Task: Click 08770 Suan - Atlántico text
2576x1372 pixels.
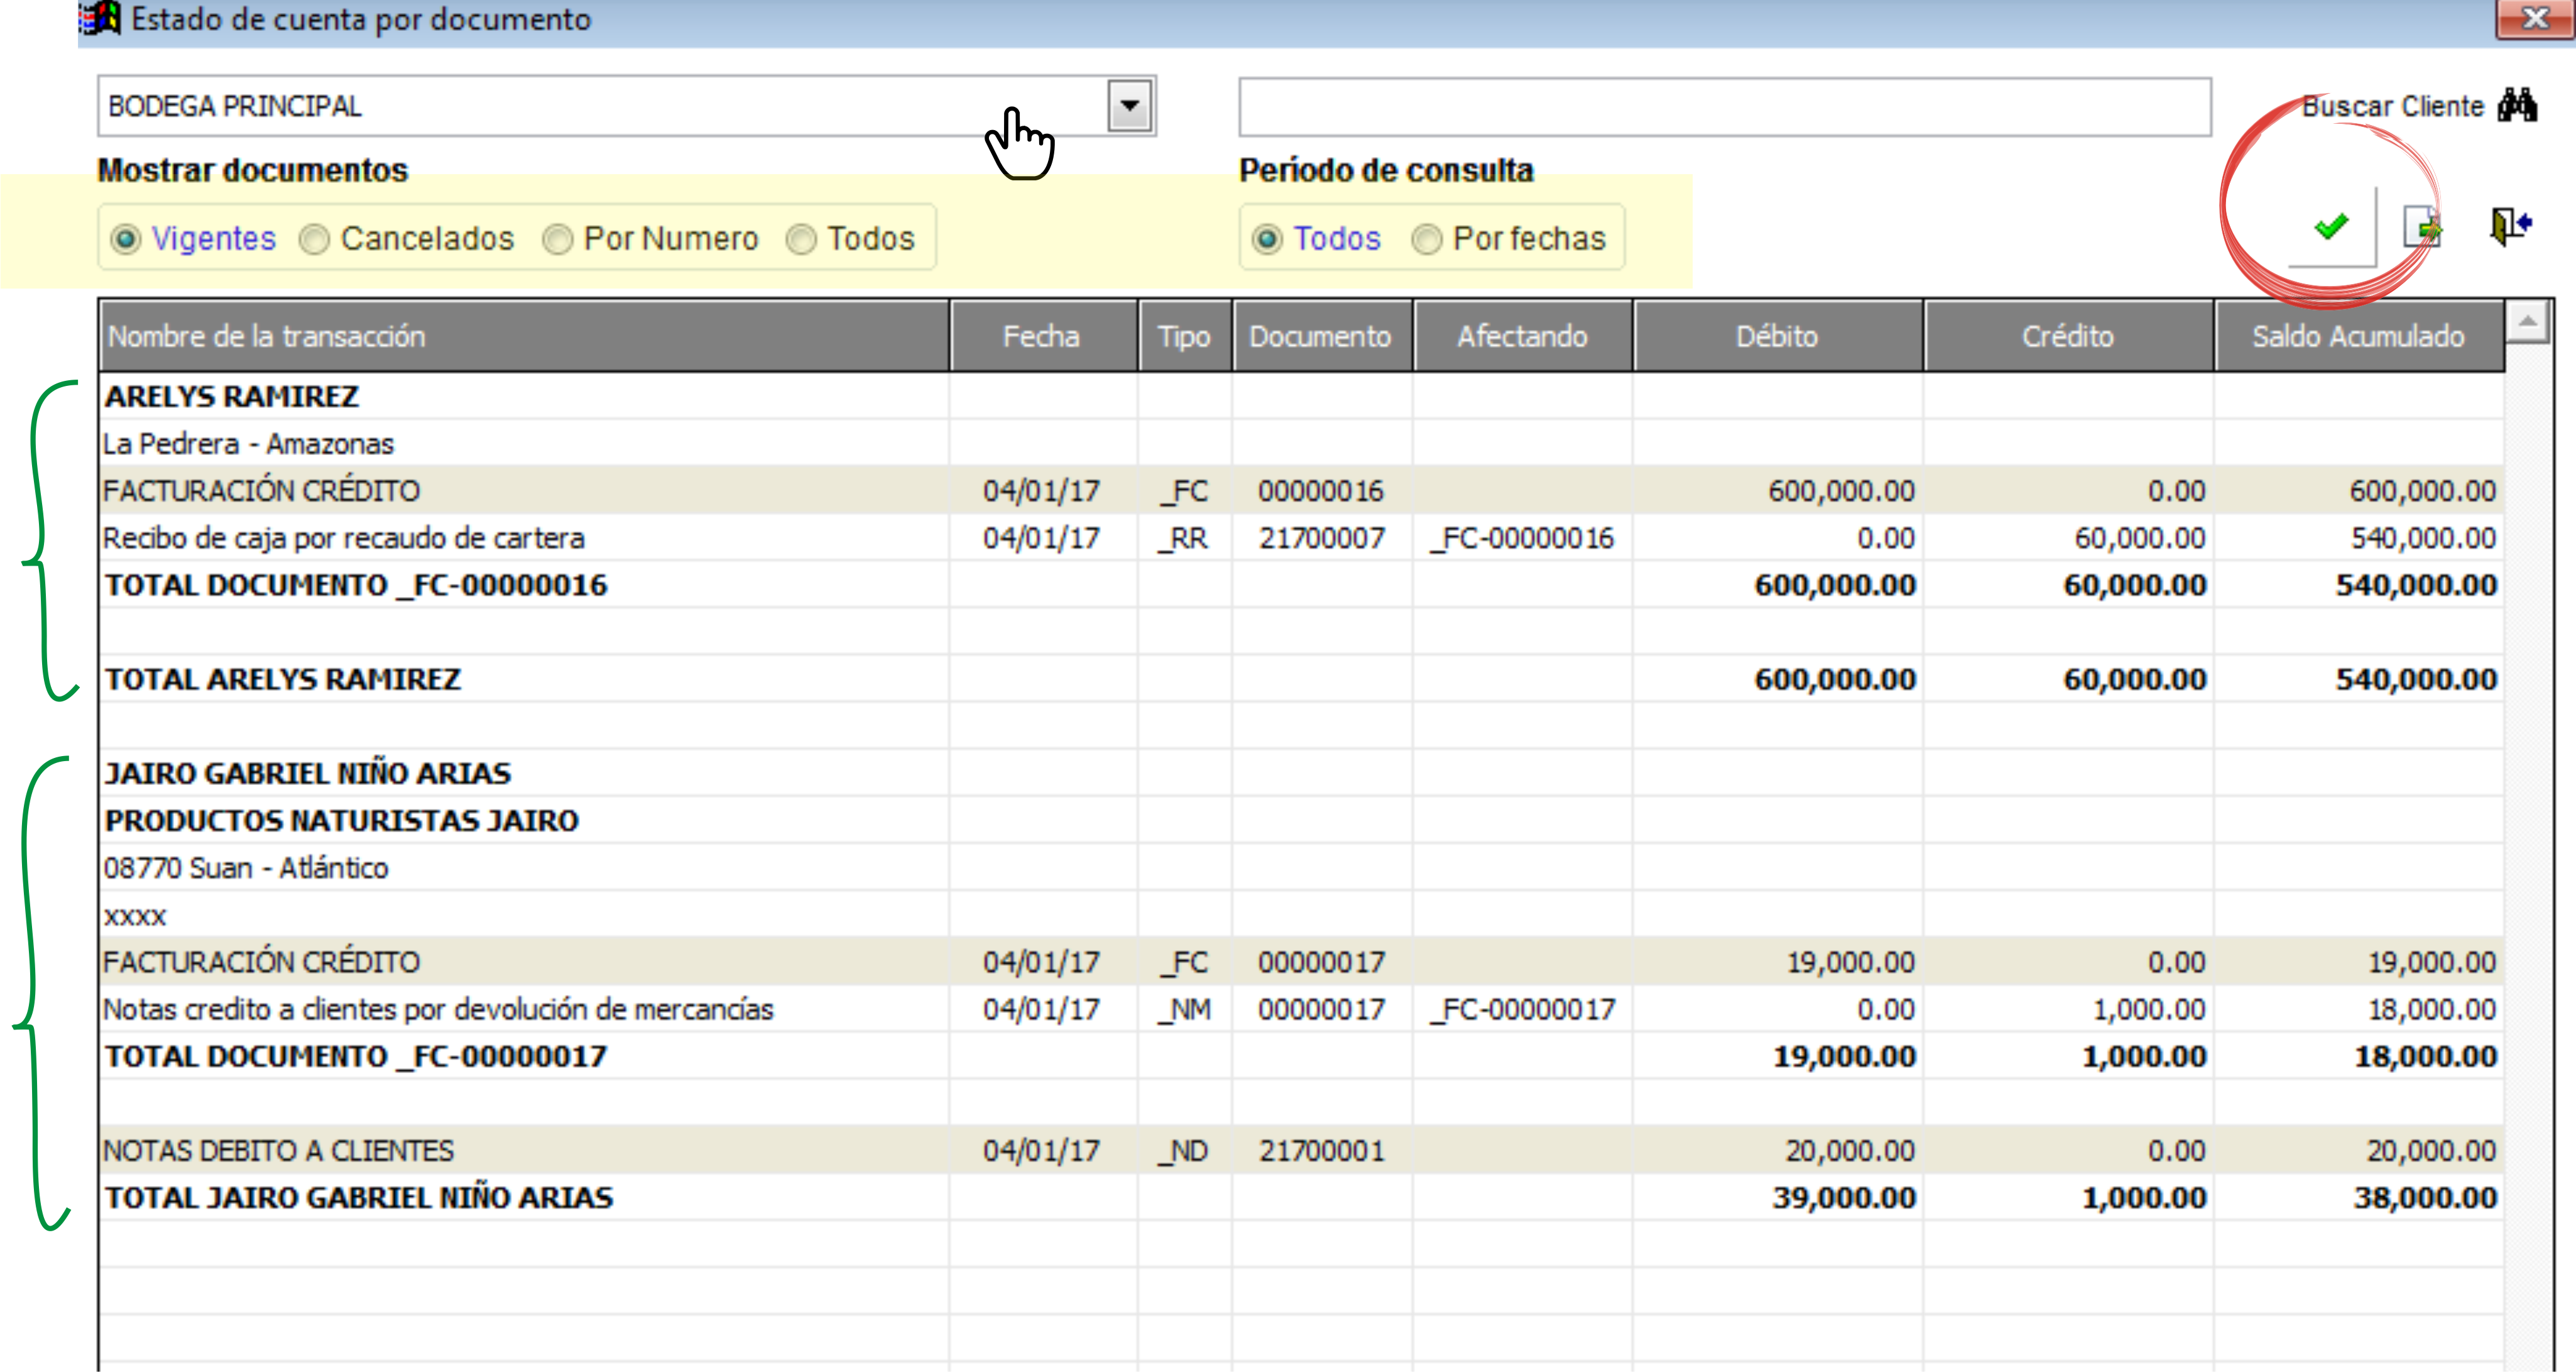Action: 246,868
